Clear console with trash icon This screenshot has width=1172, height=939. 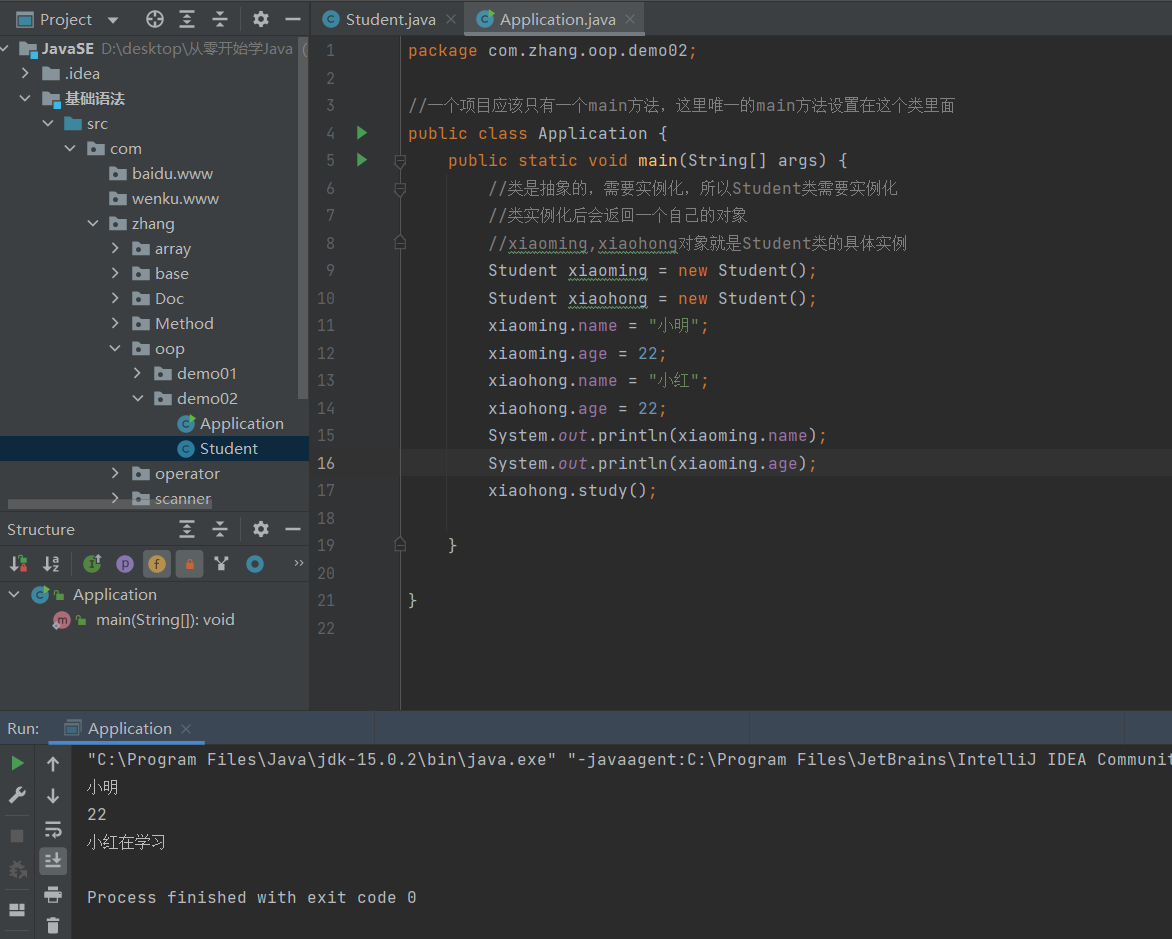[53, 926]
